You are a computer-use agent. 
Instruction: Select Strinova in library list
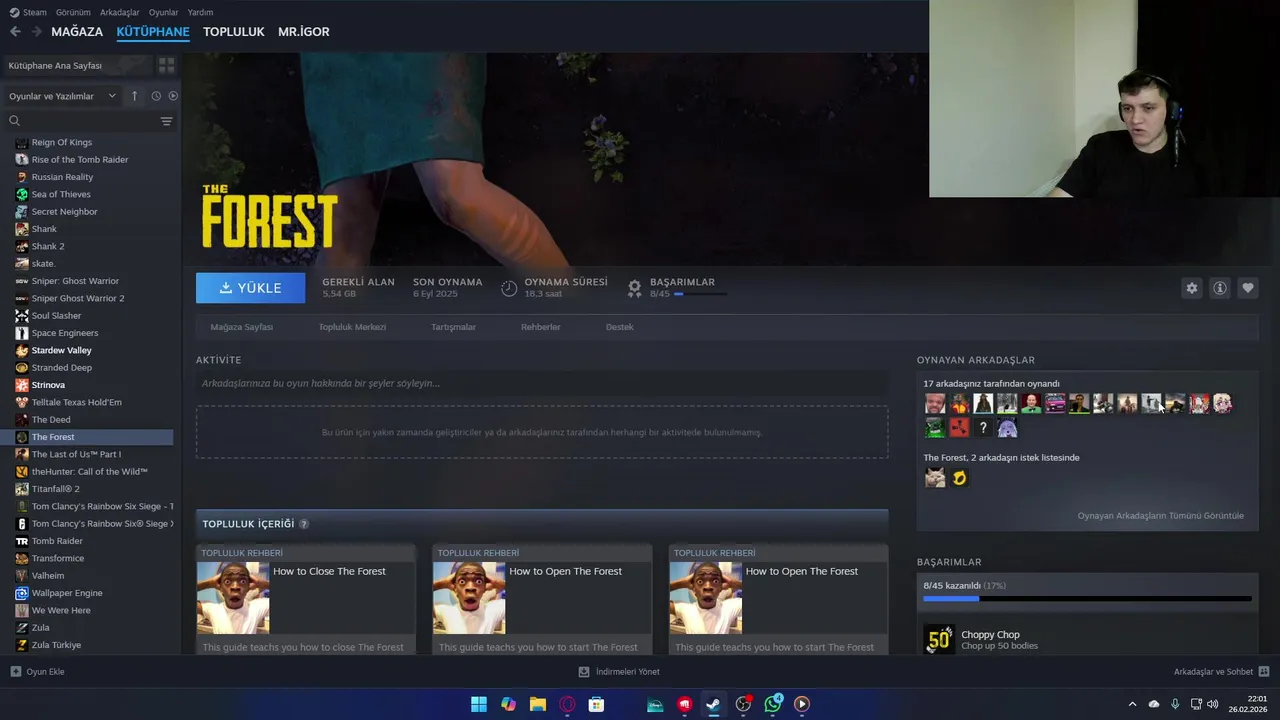coord(48,385)
